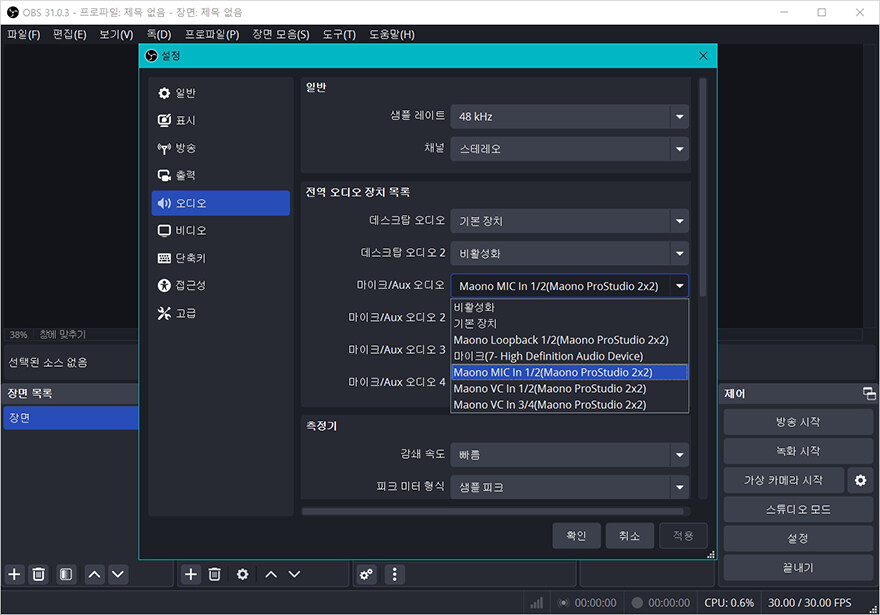Click the 녹화 시작 button

click(797, 450)
